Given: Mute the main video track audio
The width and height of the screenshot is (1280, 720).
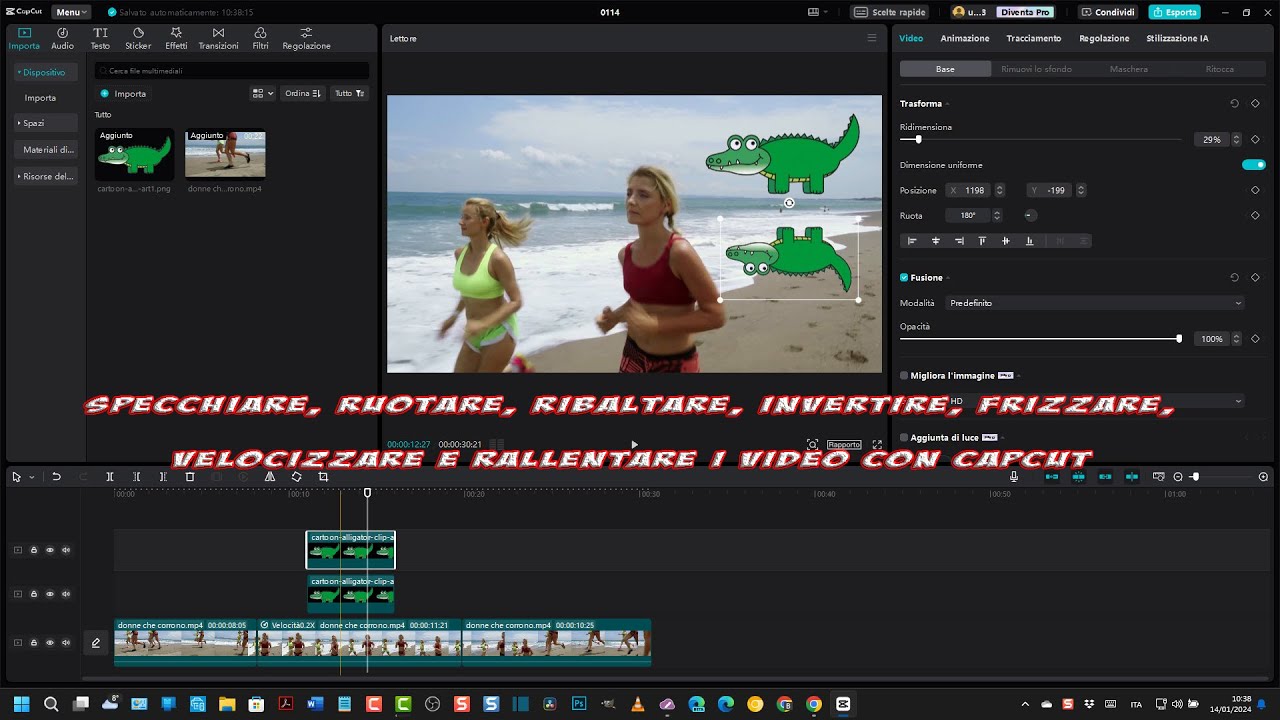Looking at the screenshot, I should 66,643.
